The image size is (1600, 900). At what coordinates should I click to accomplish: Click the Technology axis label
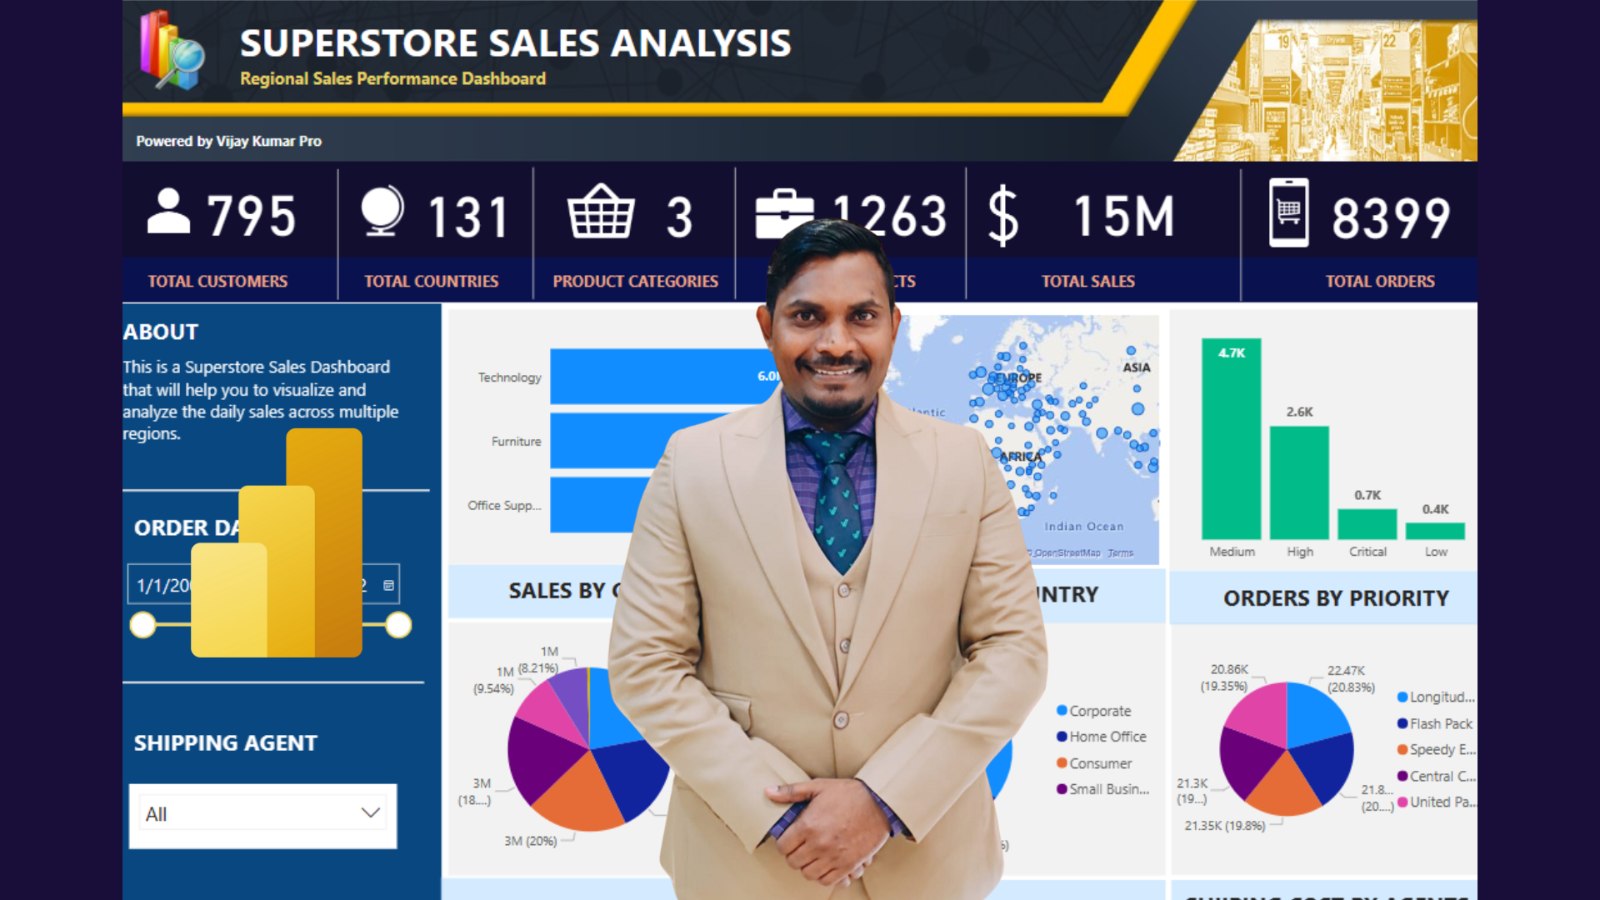(x=509, y=377)
